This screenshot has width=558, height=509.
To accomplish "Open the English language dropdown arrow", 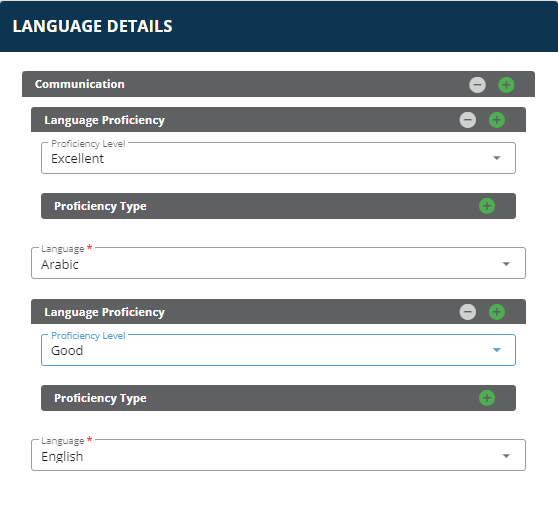I will point(506,456).
